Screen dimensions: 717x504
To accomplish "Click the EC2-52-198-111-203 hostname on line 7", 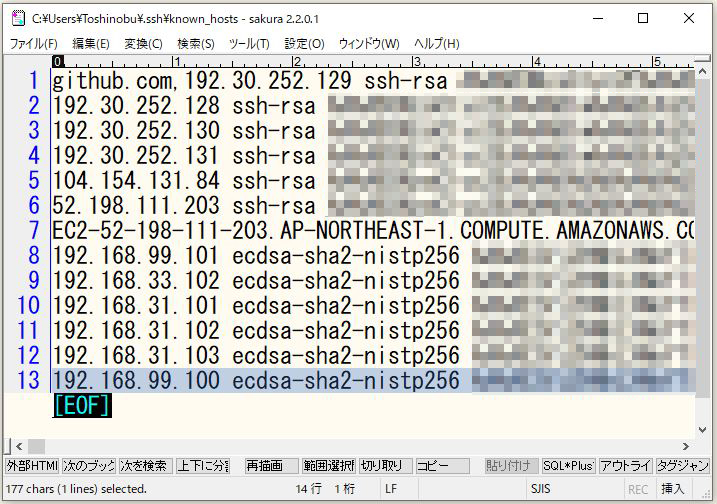I will pos(160,231).
